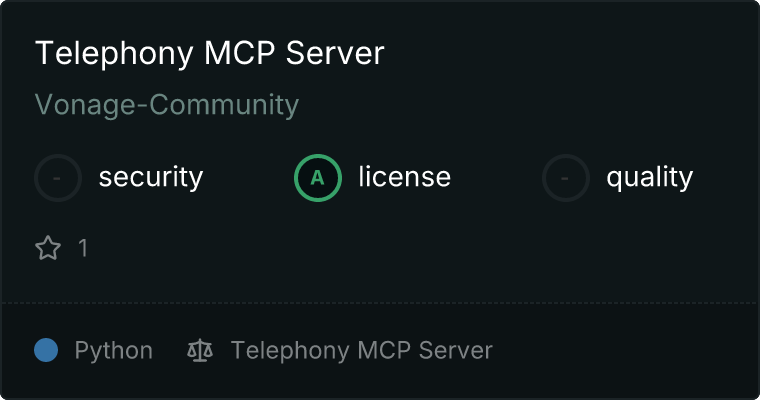This screenshot has height=400, width=760.
Task: Click the star count number 1
Action: pyautogui.click(x=83, y=248)
